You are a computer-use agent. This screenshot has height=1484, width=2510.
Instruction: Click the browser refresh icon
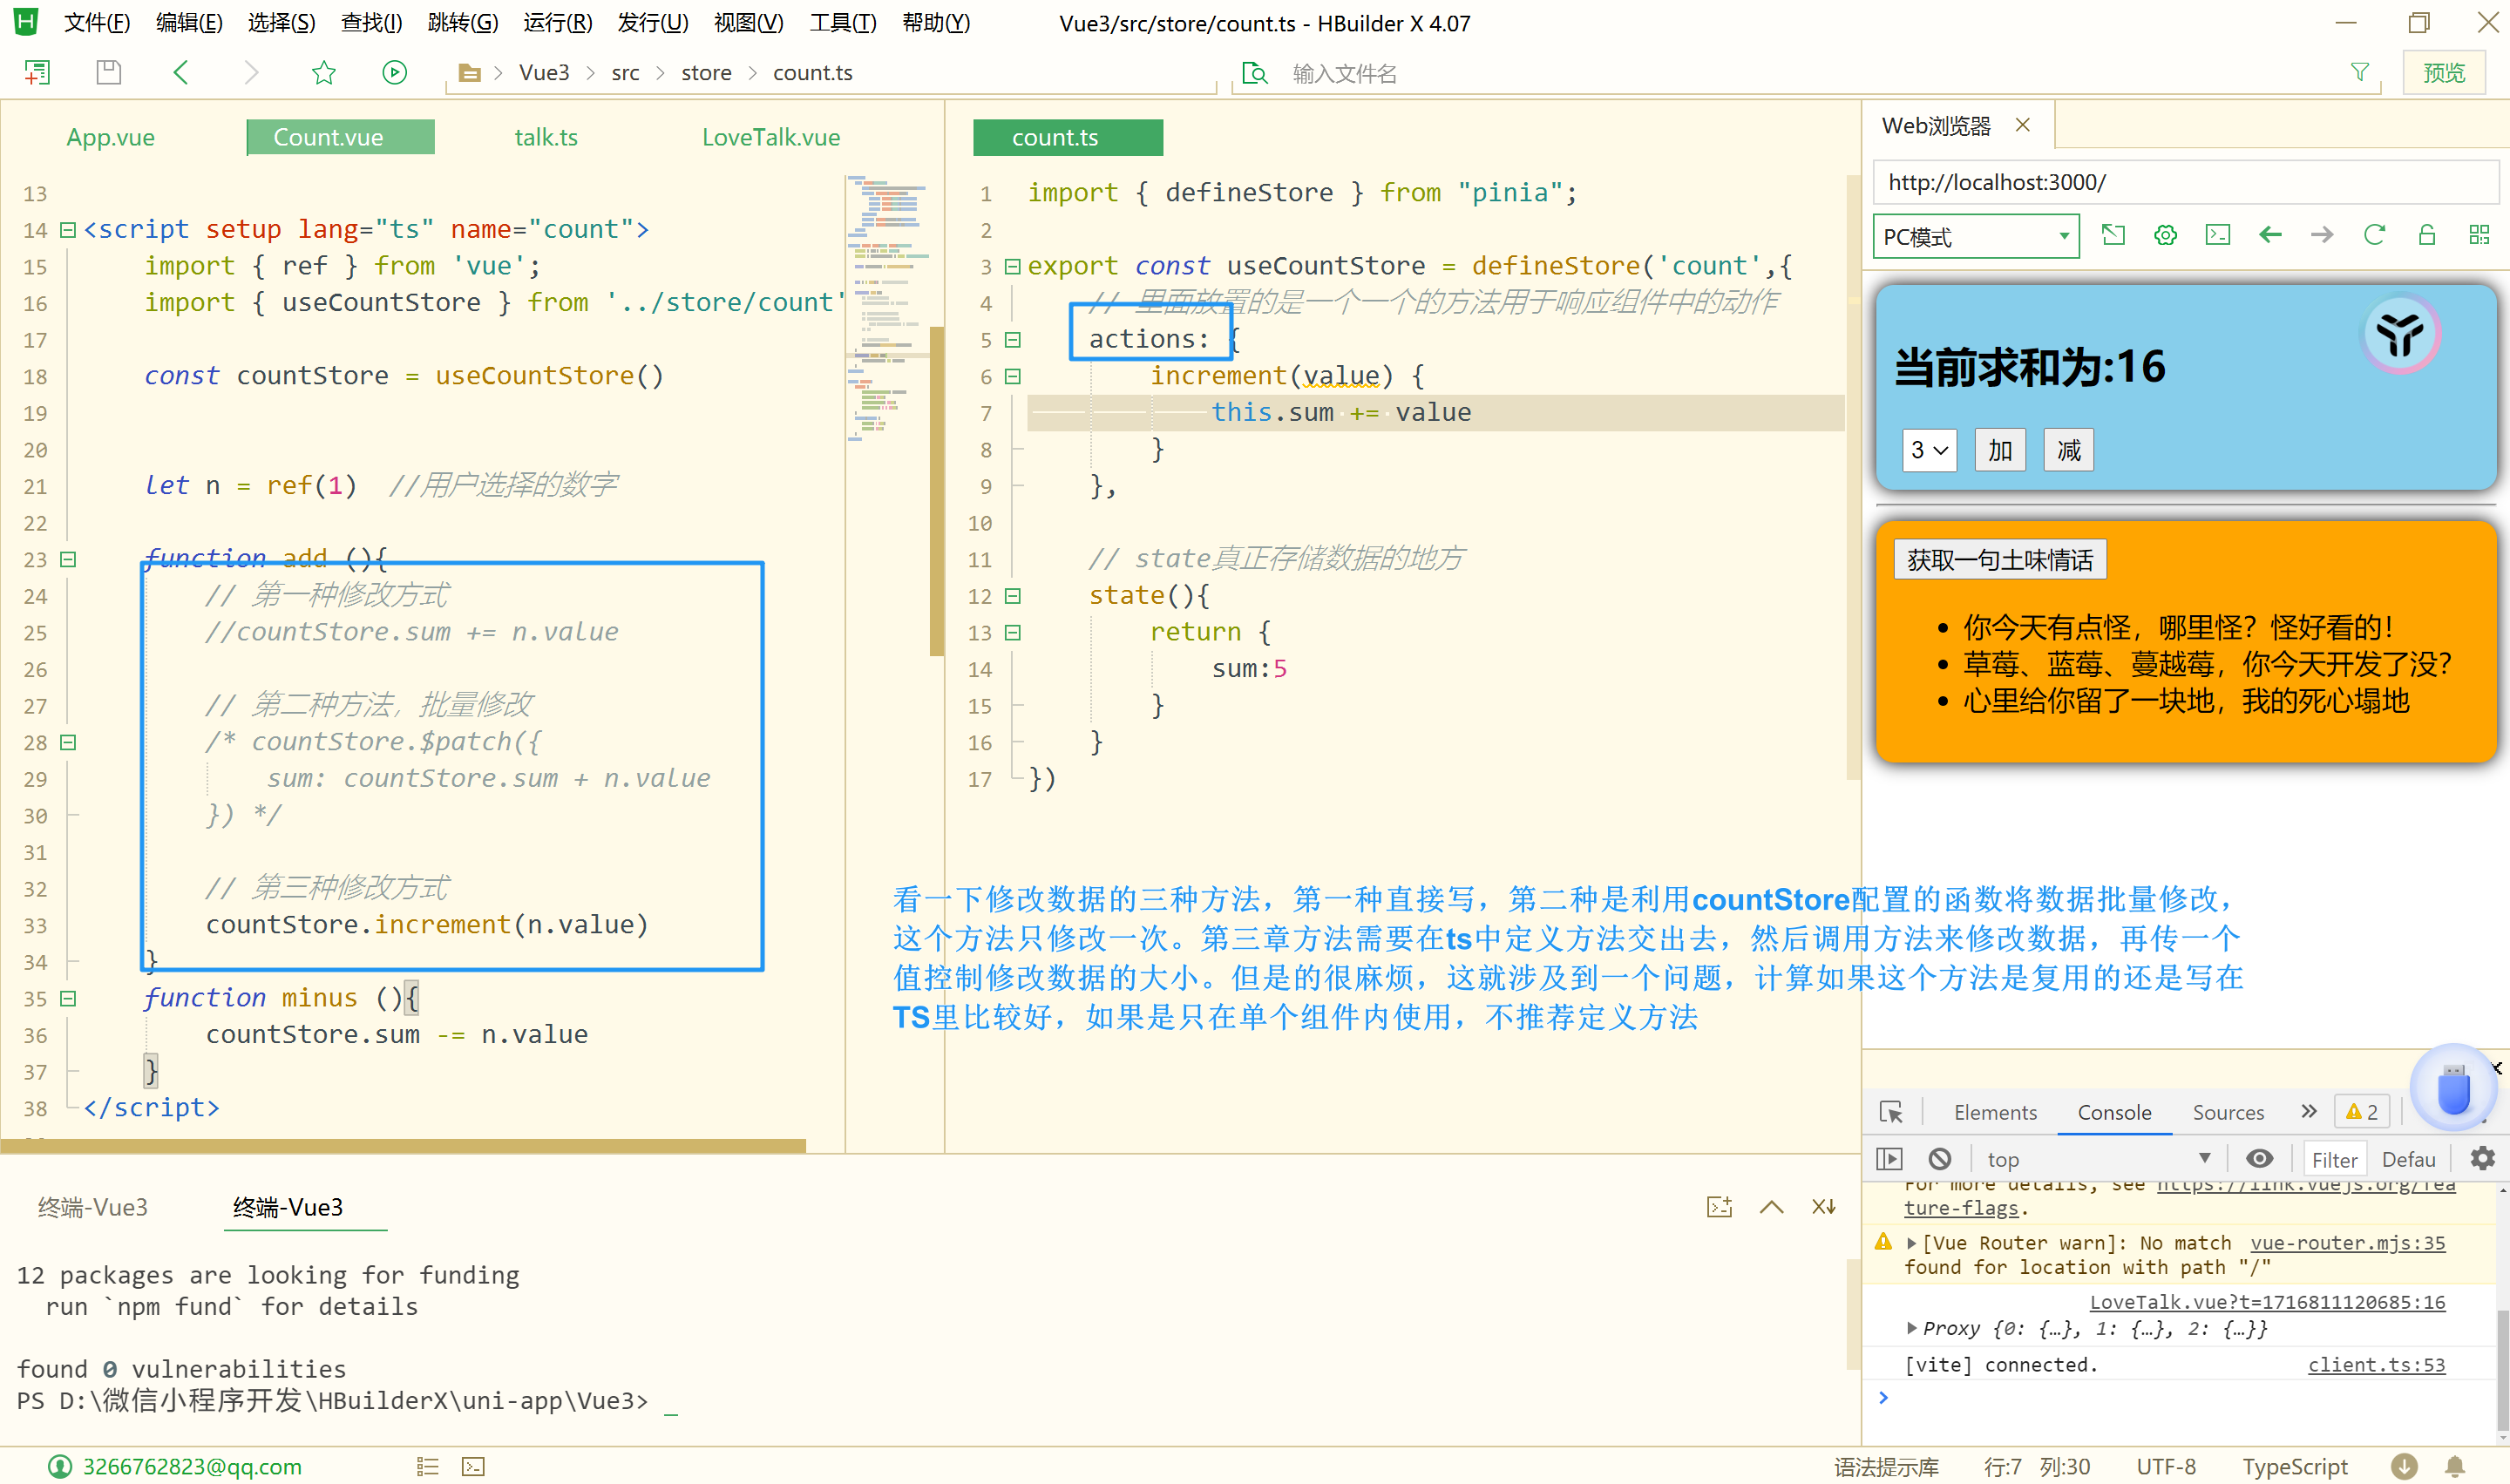point(2374,235)
